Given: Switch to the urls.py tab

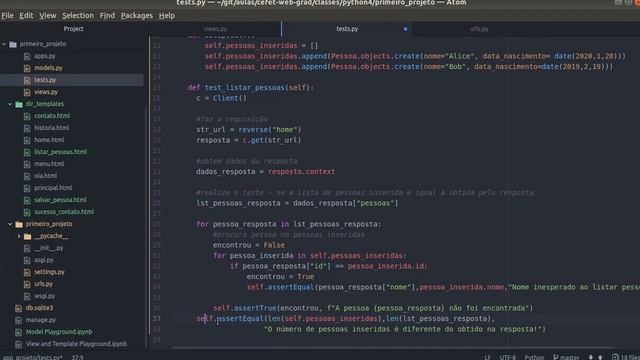Looking at the screenshot, I should click(479, 29).
